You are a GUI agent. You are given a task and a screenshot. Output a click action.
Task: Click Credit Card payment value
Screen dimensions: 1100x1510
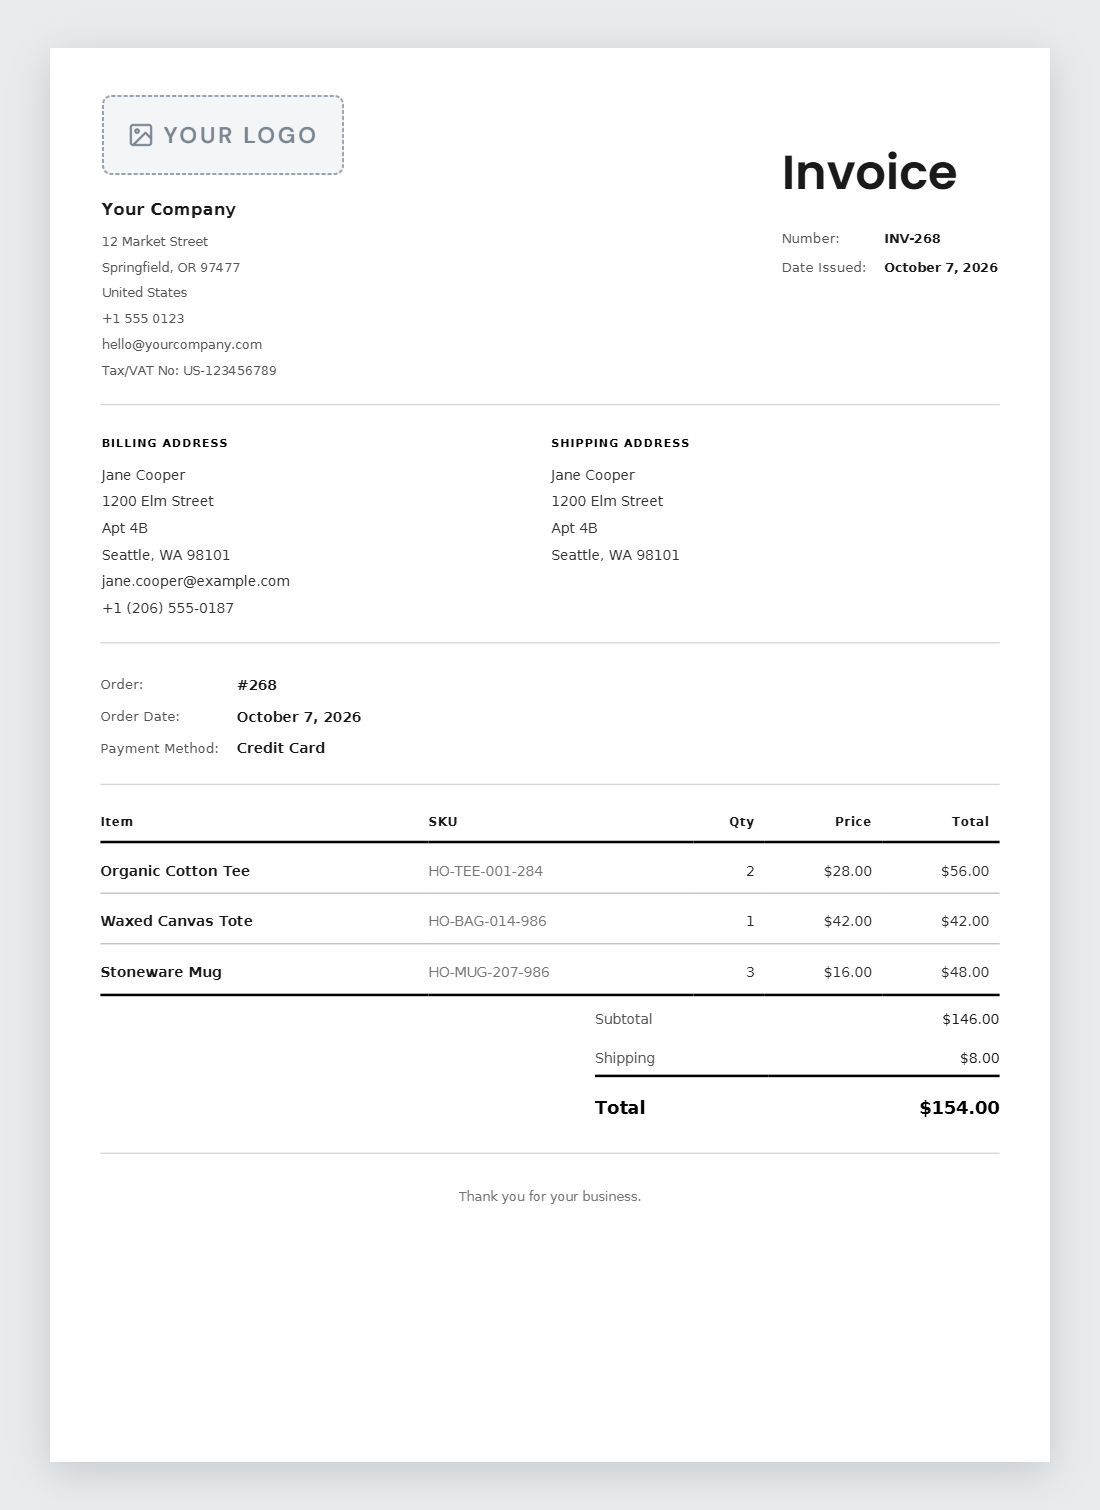coord(281,748)
